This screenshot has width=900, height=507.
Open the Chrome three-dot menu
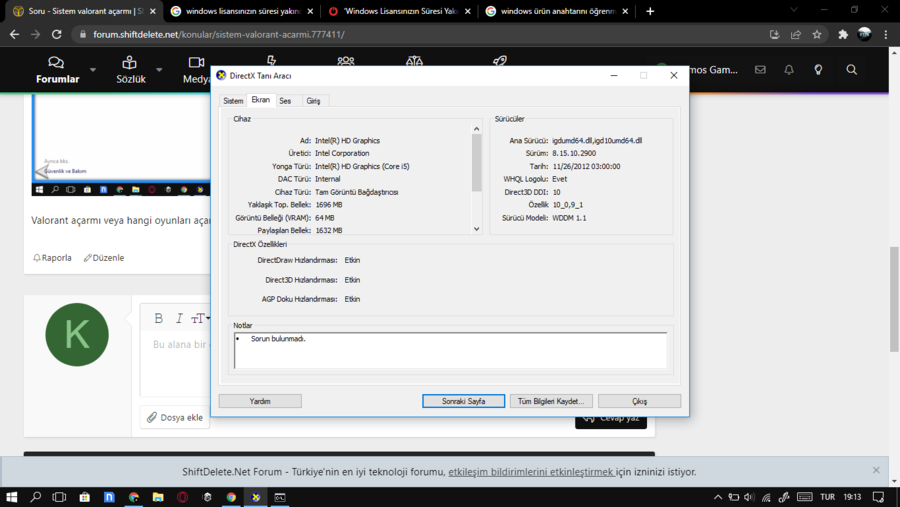[886, 34]
